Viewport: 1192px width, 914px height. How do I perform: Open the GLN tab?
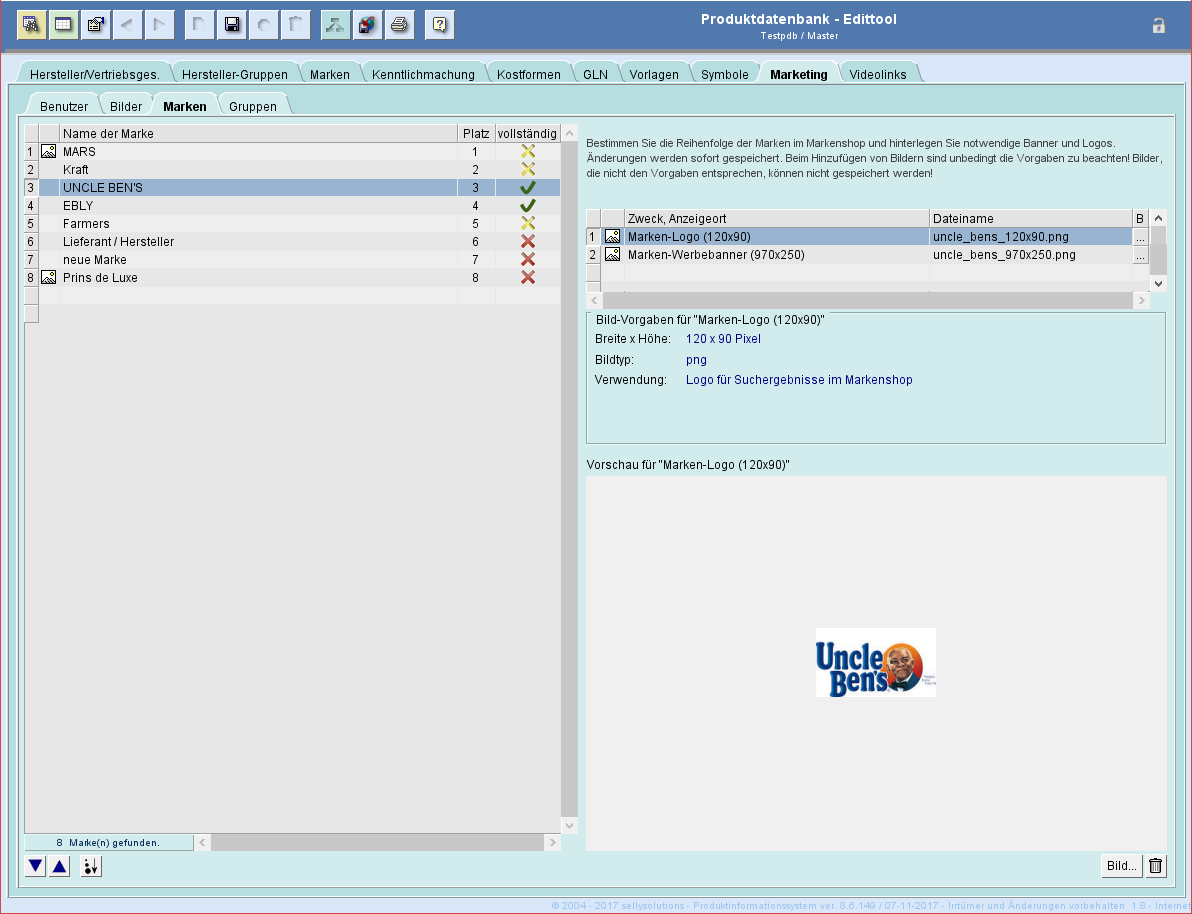(595, 74)
